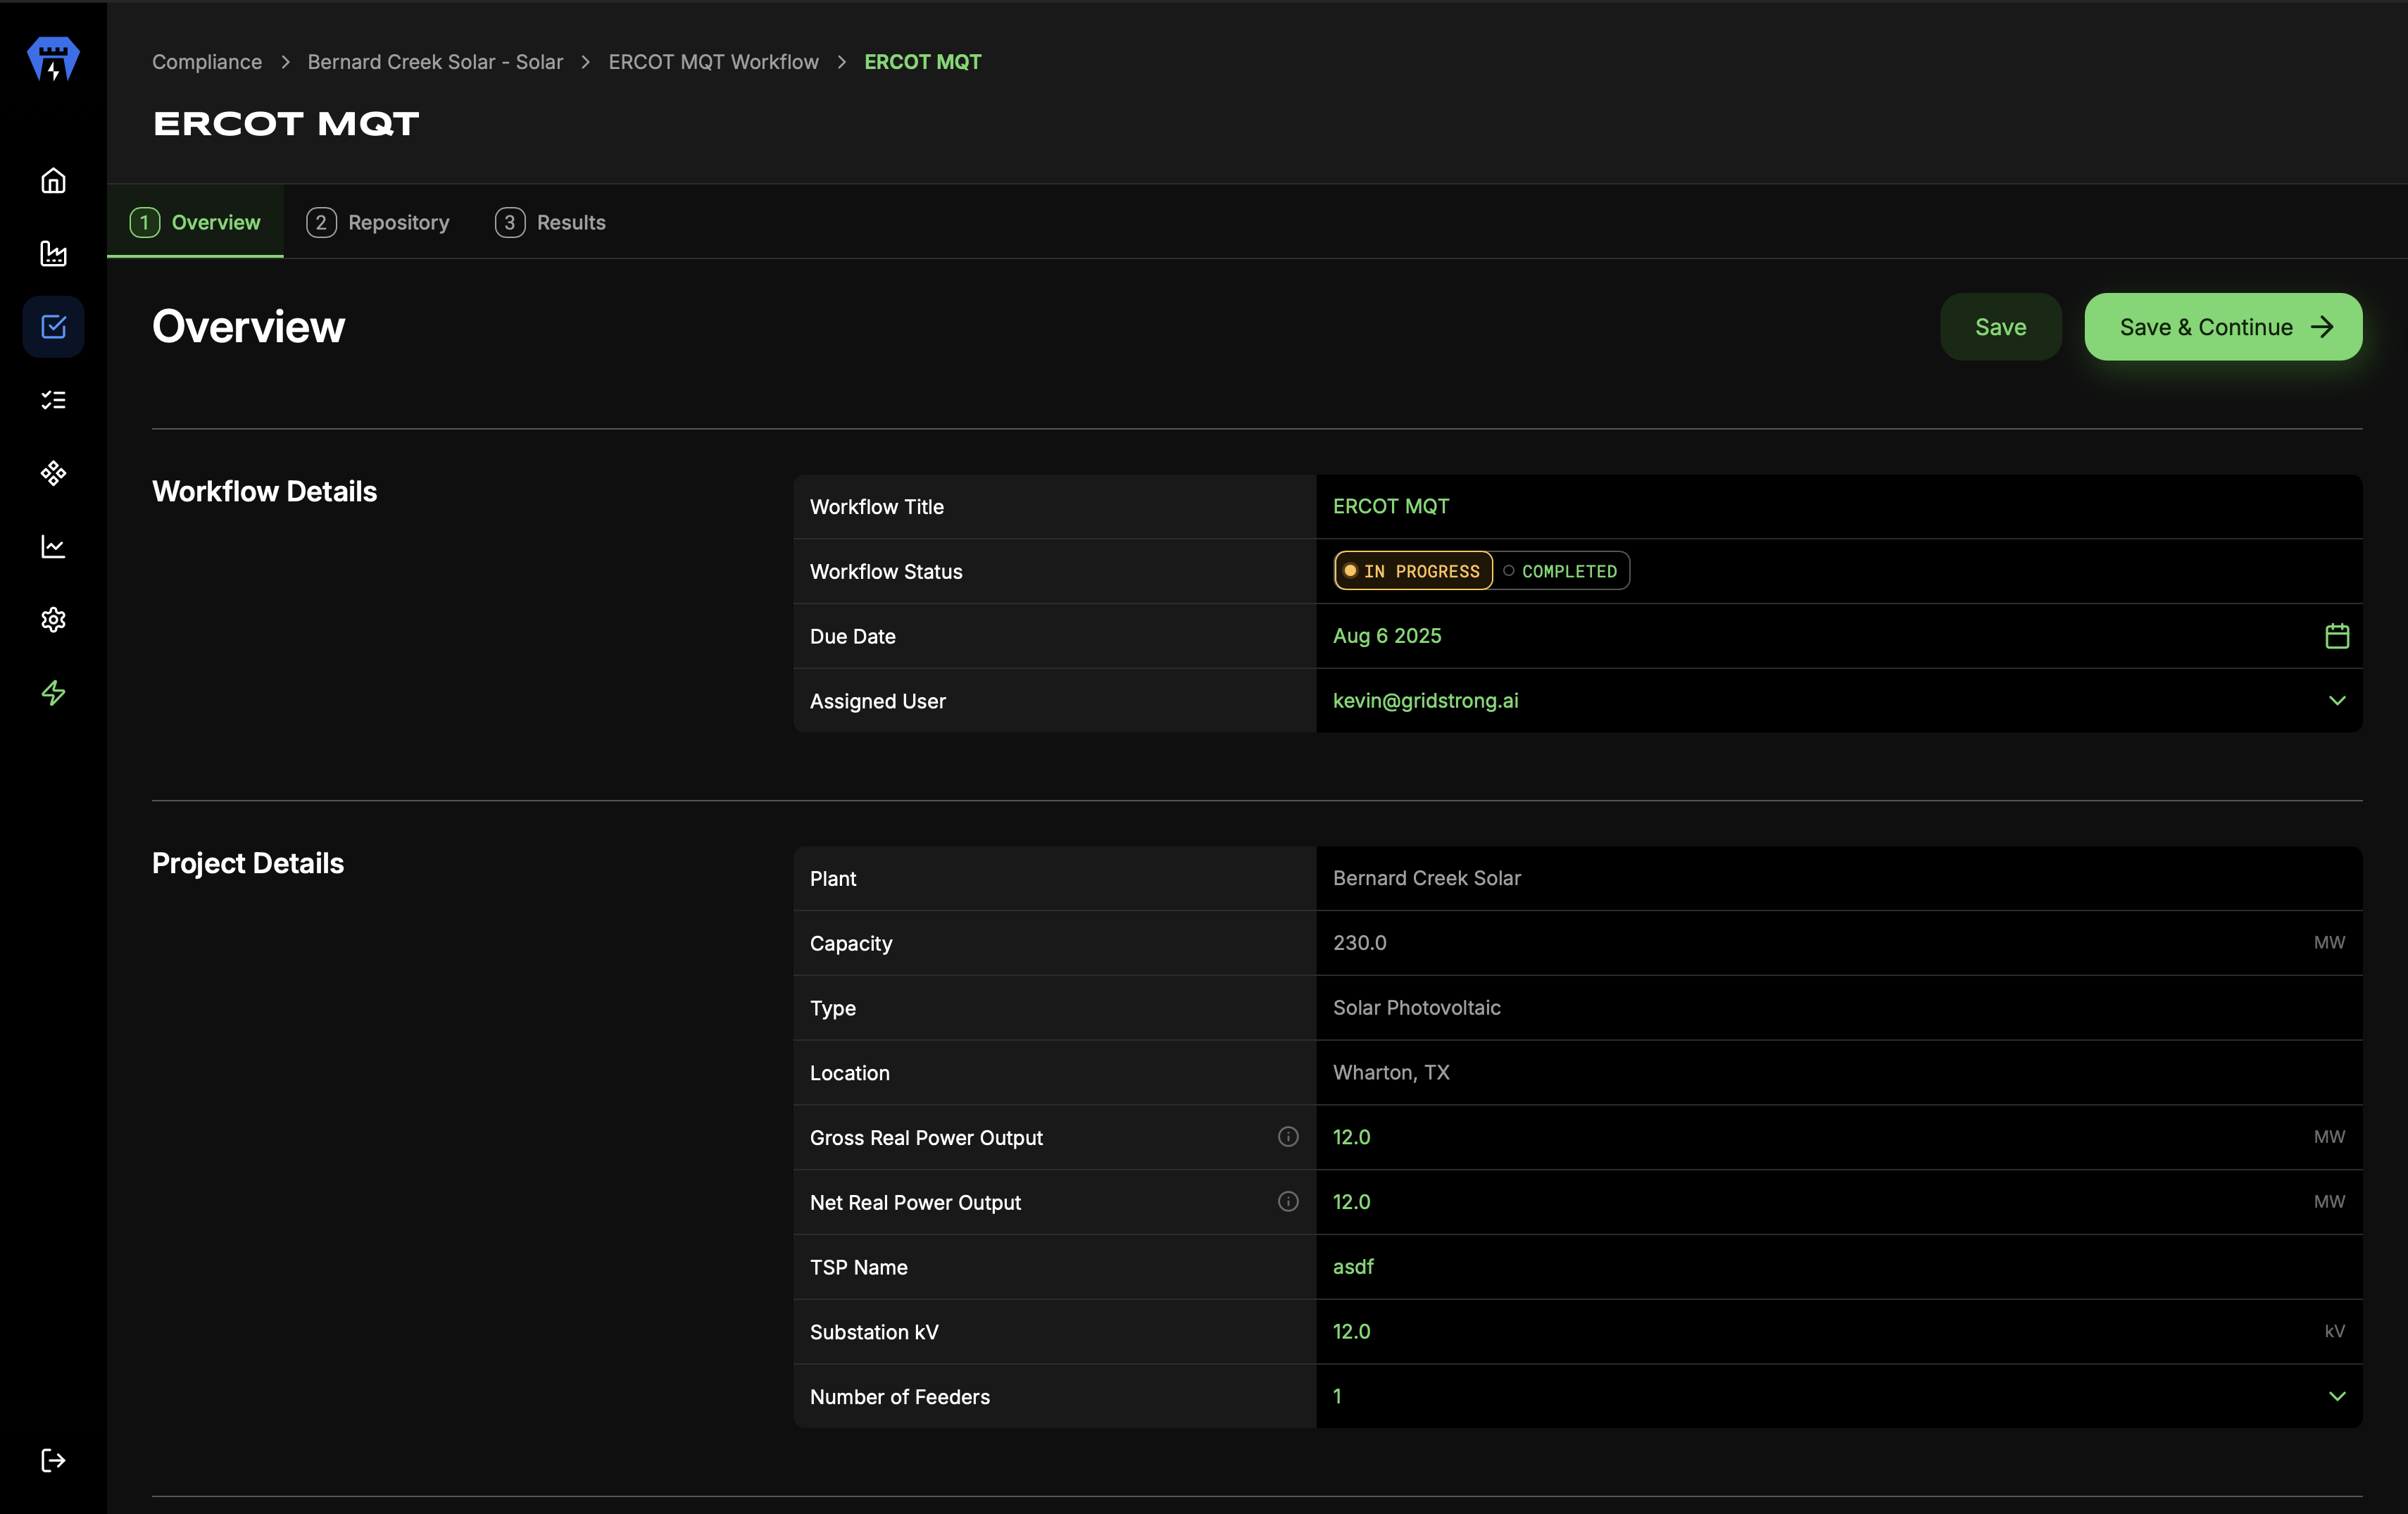
Task: Open the factory plants sidebar icon
Action: [53, 254]
